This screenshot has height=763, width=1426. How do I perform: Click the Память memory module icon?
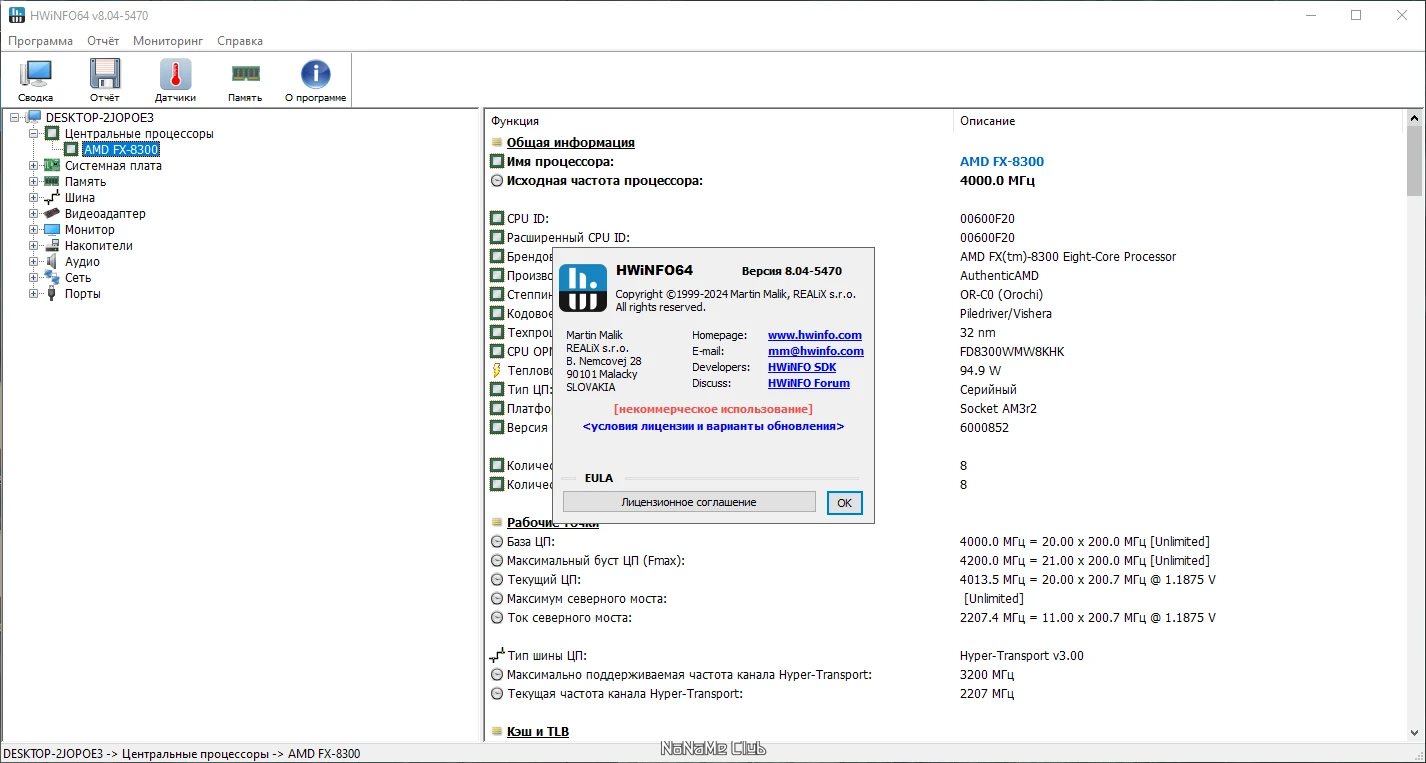(x=245, y=80)
